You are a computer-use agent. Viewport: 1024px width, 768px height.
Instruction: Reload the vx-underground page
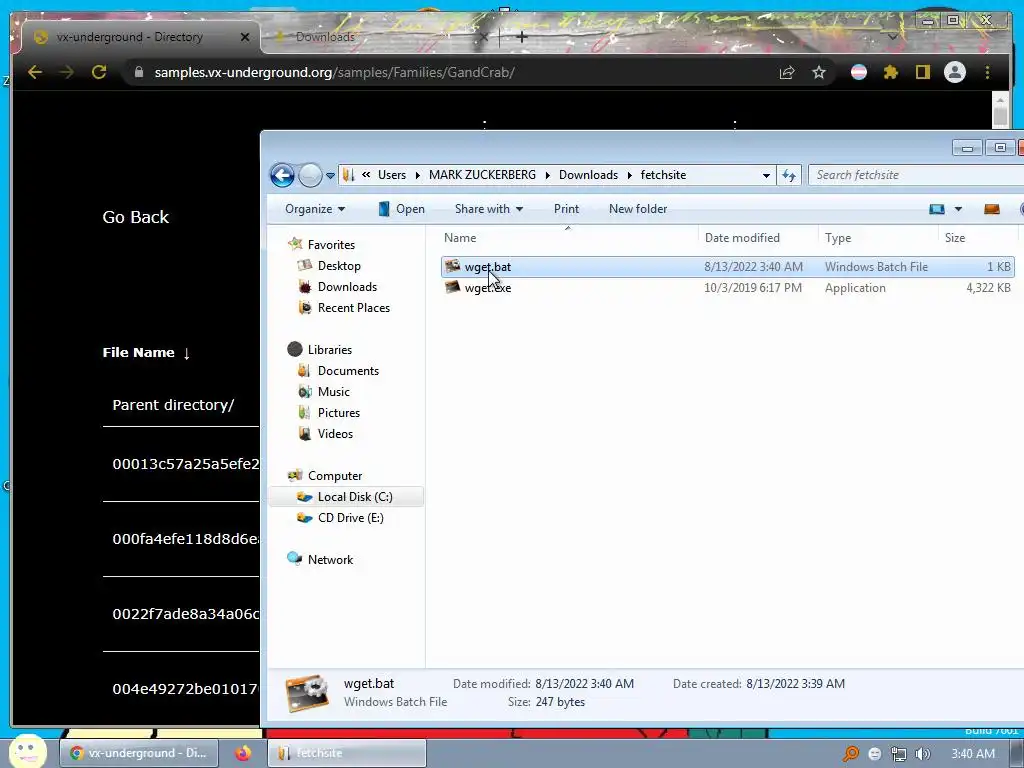click(x=99, y=72)
